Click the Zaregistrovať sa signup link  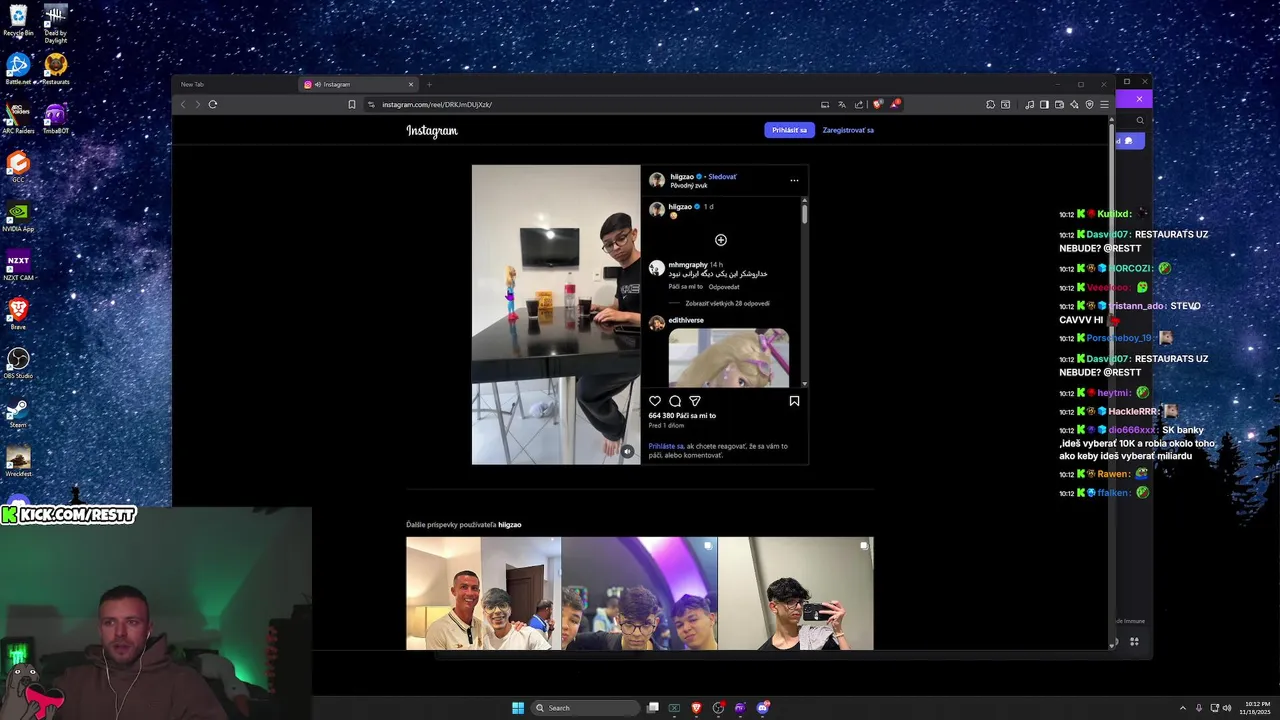coord(848,130)
